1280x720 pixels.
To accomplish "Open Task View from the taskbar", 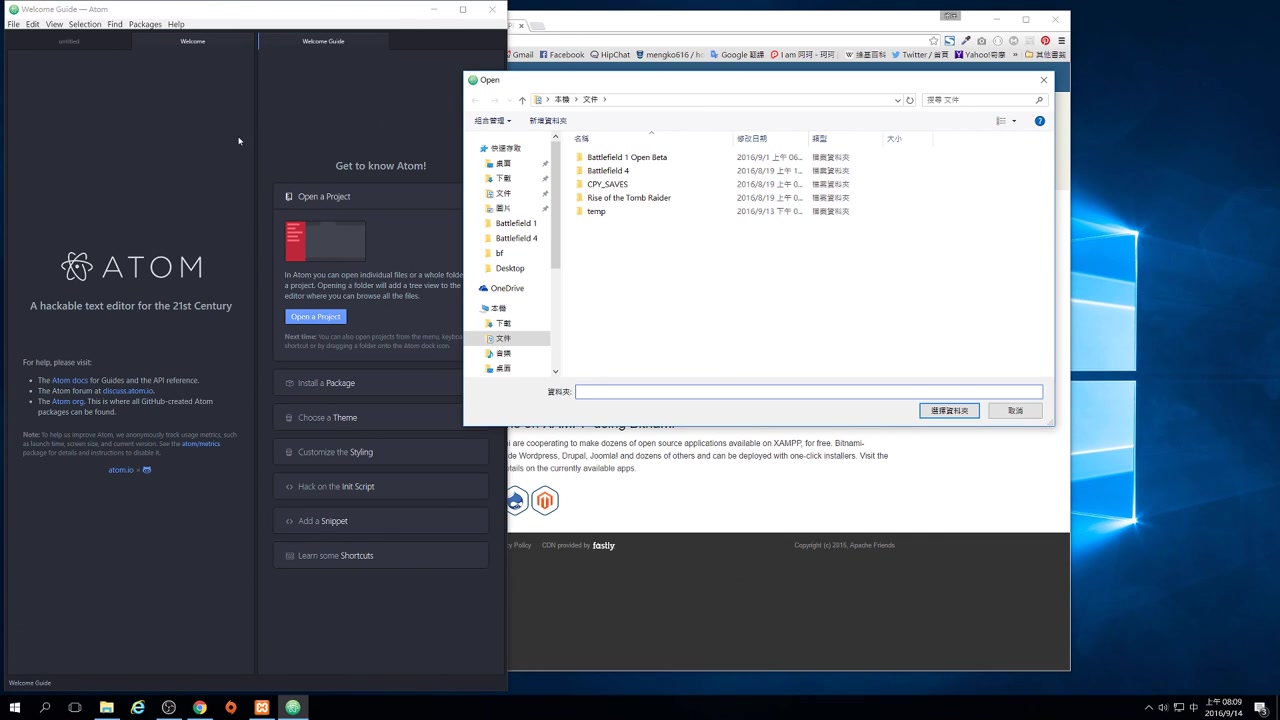I will (x=75, y=708).
